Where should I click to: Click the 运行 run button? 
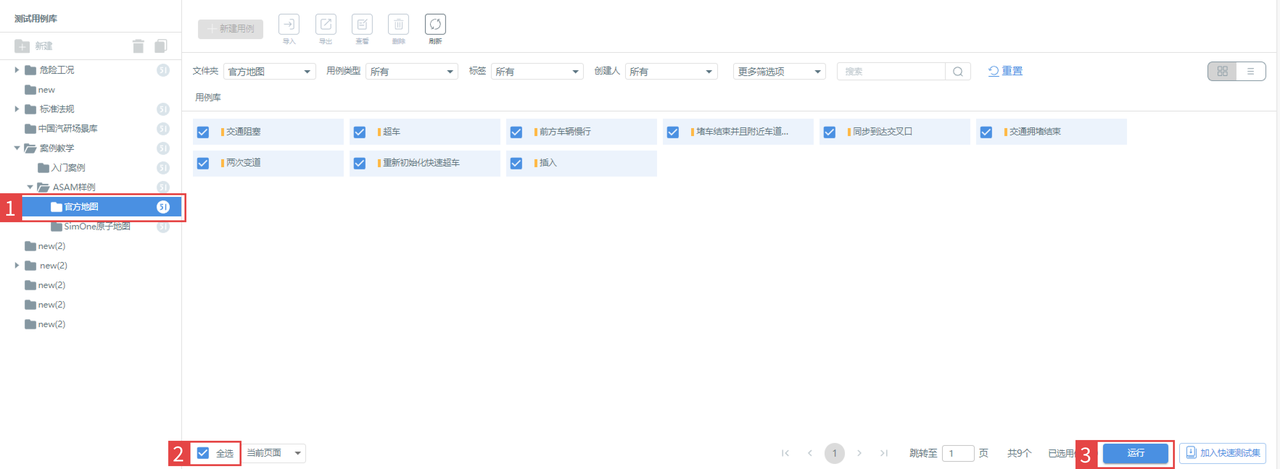tap(1135, 453)
